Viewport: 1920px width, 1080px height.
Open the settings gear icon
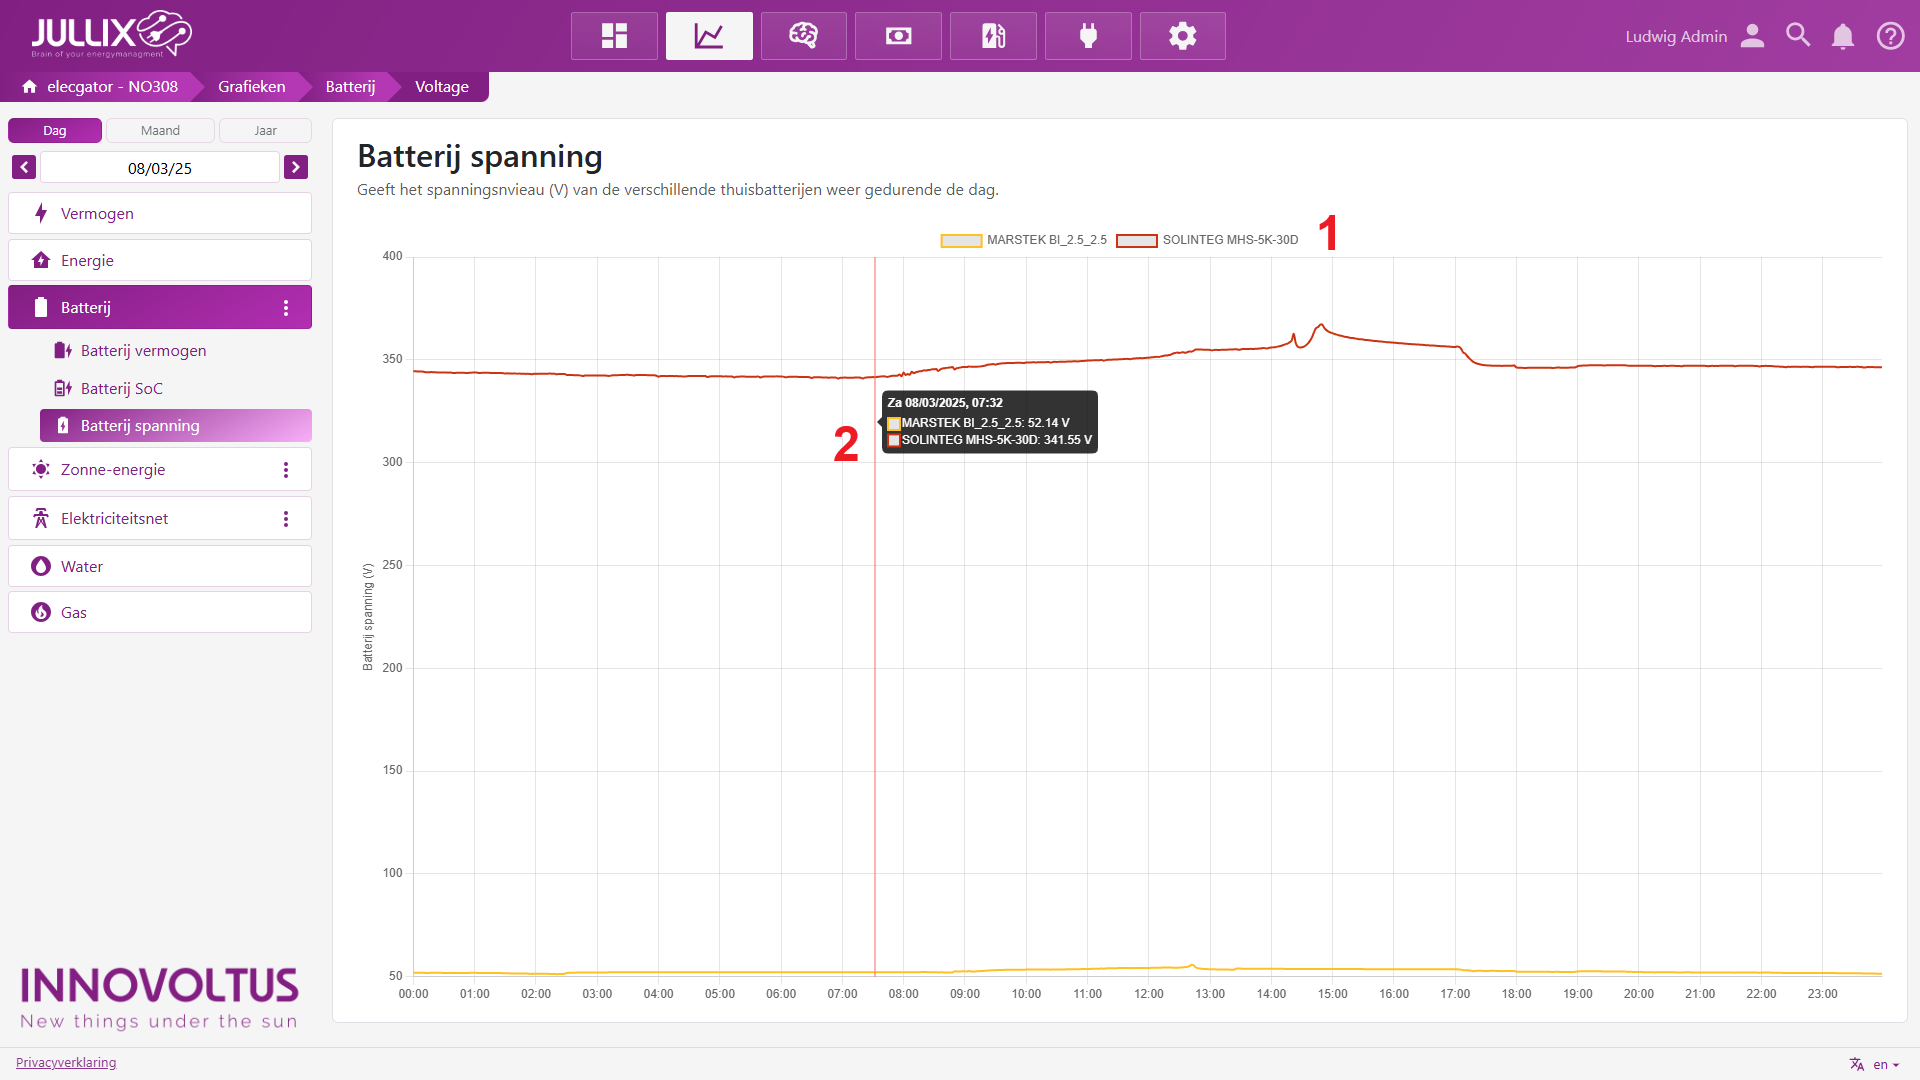(1182, 36)
